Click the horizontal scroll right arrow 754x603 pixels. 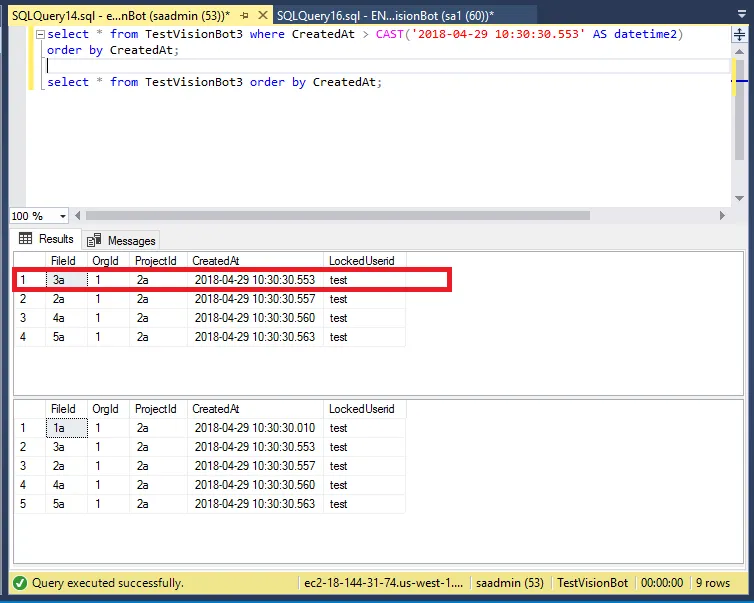(x=722, y=215)
